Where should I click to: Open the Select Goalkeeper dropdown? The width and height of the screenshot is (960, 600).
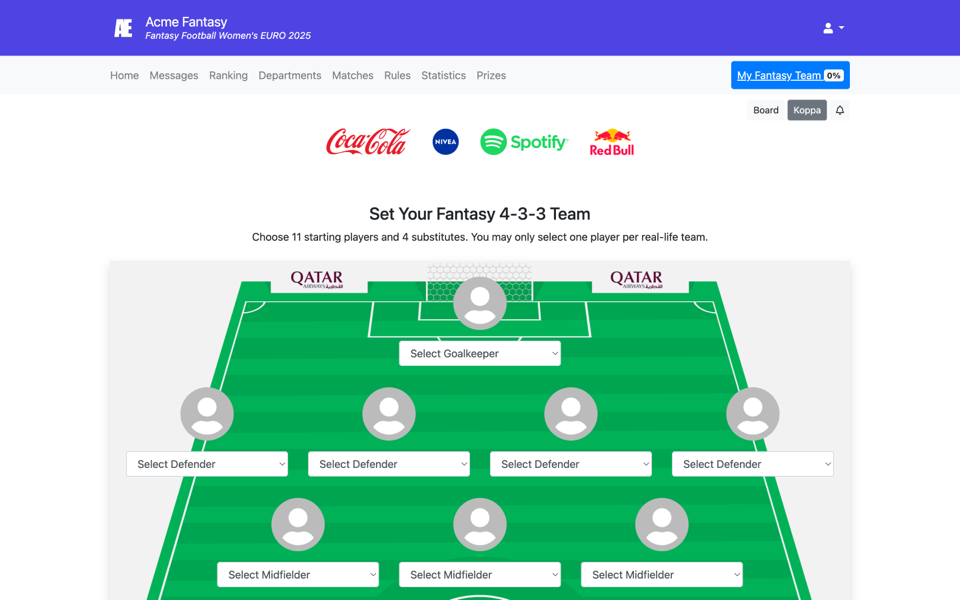pos(480,353)
